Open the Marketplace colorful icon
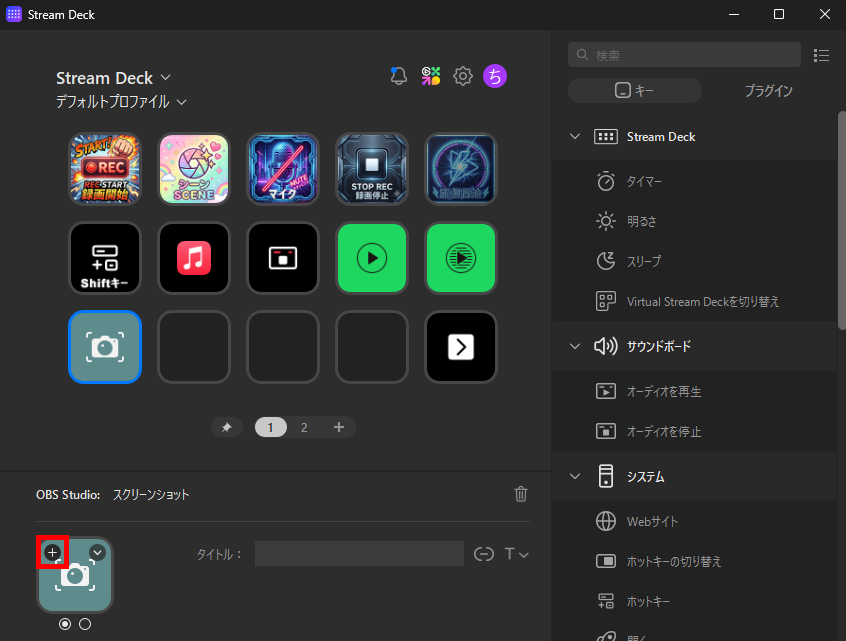This screenshot has width=846, height=641. click(x=431, y=76)
